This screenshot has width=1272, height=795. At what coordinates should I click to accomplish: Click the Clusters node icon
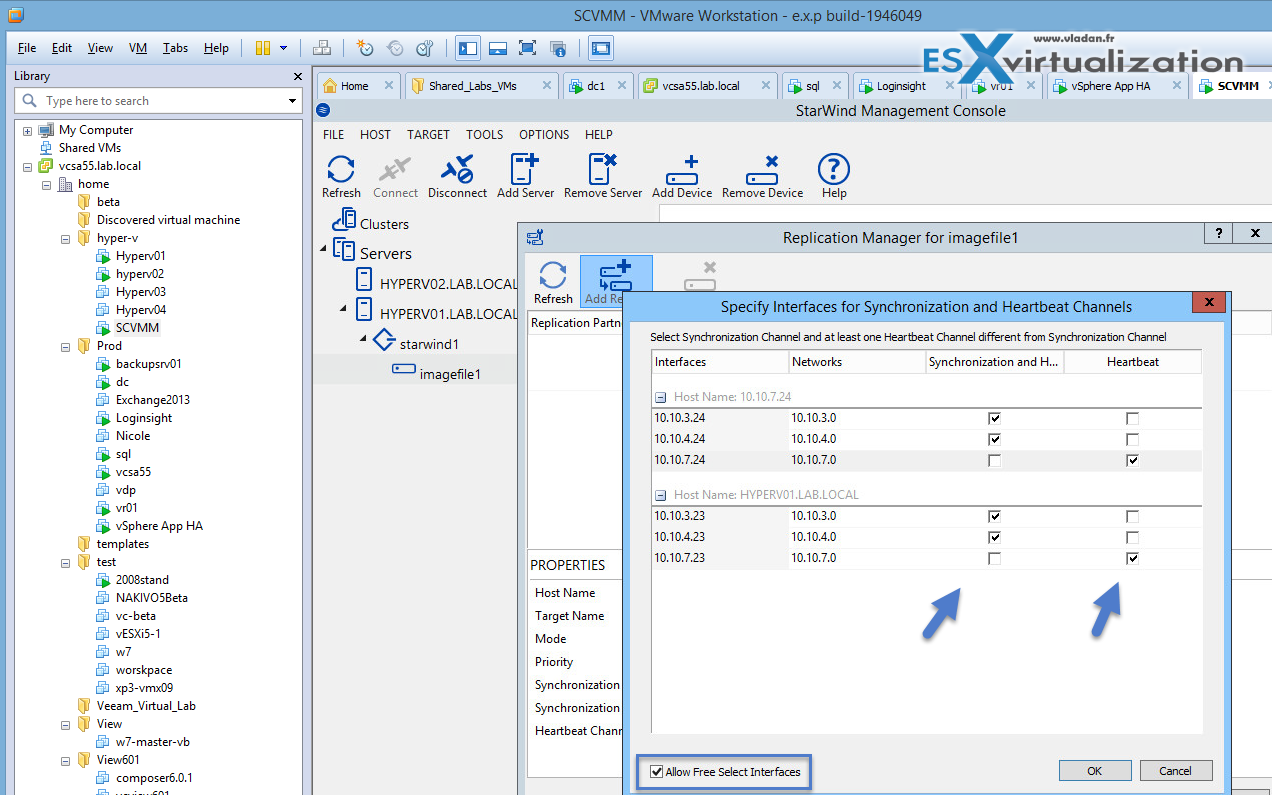(x=344, y=220)
